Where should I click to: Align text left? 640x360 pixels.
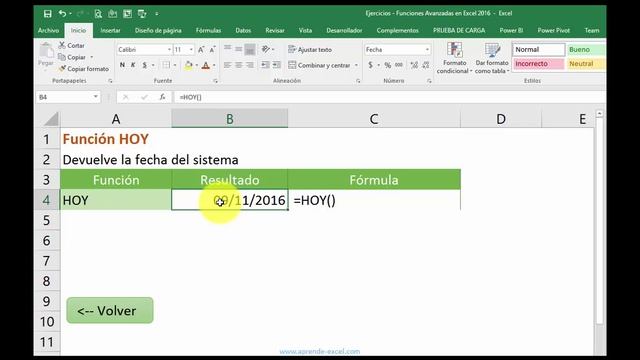pyautogui.click(x=228, y=65)
